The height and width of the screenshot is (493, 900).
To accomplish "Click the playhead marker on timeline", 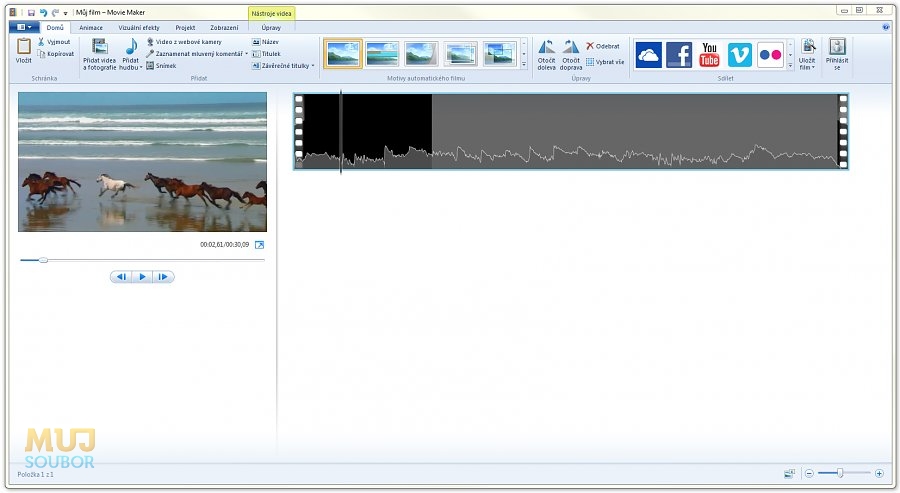I will [341, 131].
